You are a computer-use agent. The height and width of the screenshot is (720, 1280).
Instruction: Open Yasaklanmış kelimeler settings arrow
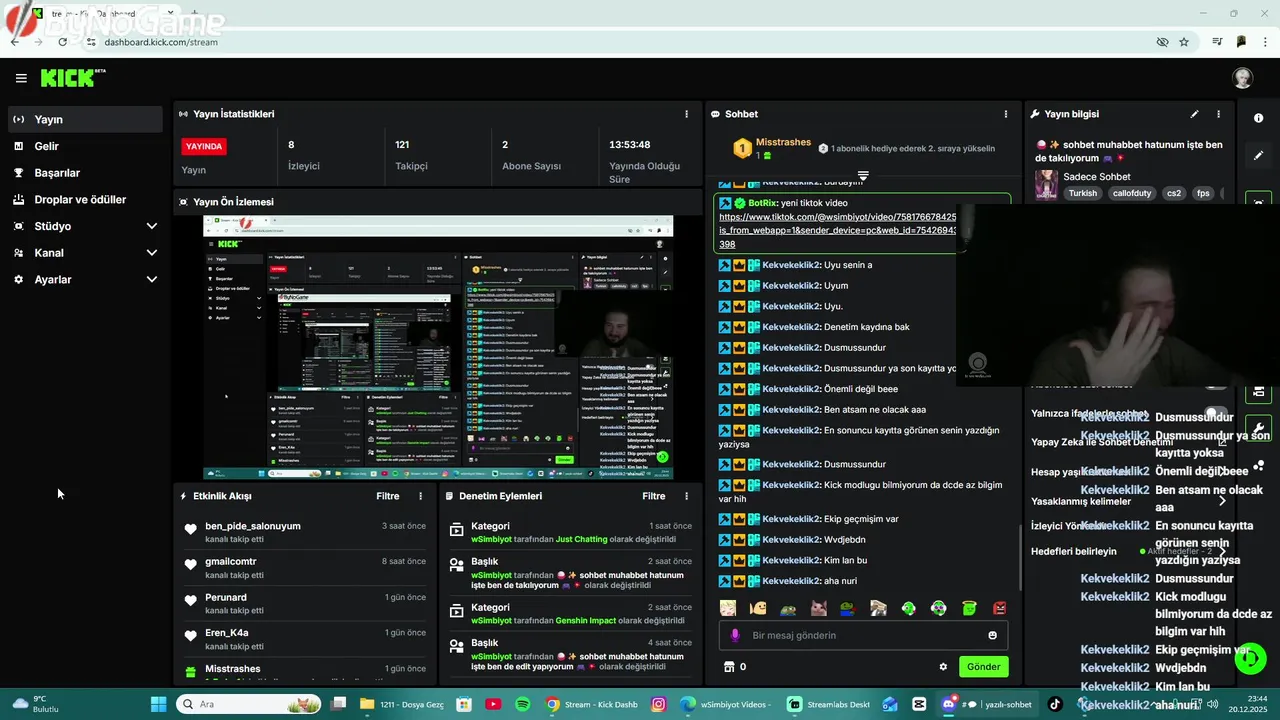pos(1222,501)
